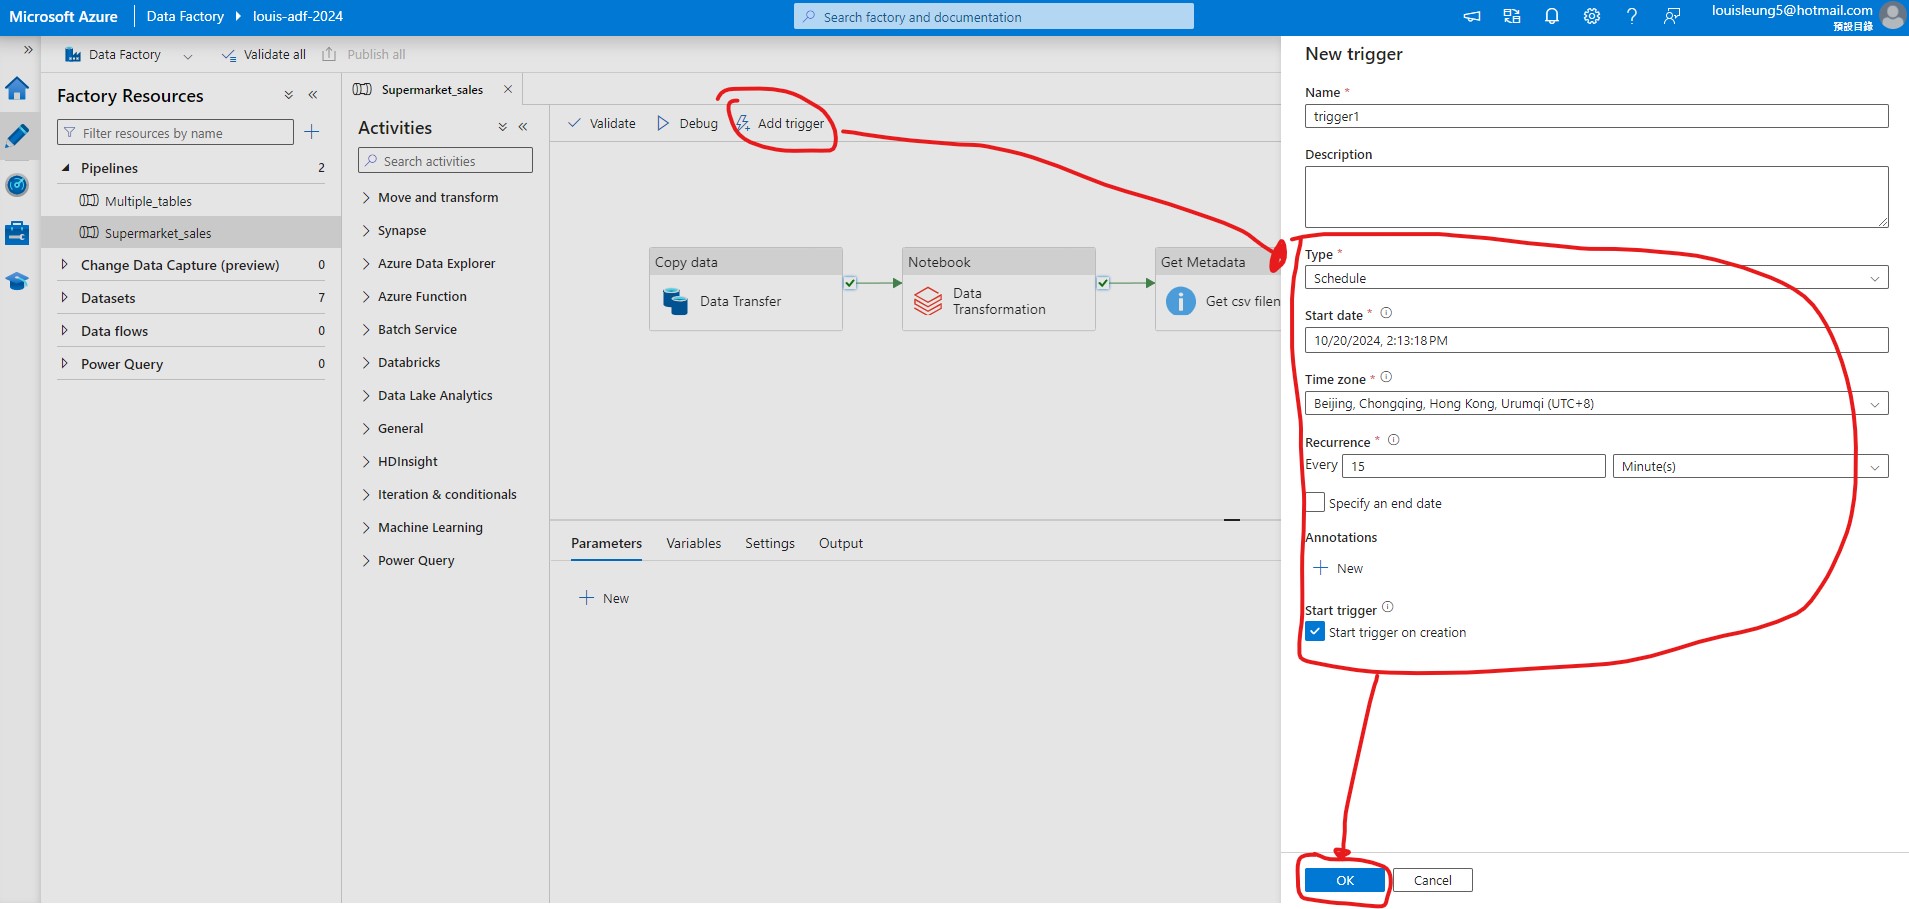Open the Manage toolbox icon in sidebar
Viewport: 1909px width, 909px height.
[x=18, y=233]
